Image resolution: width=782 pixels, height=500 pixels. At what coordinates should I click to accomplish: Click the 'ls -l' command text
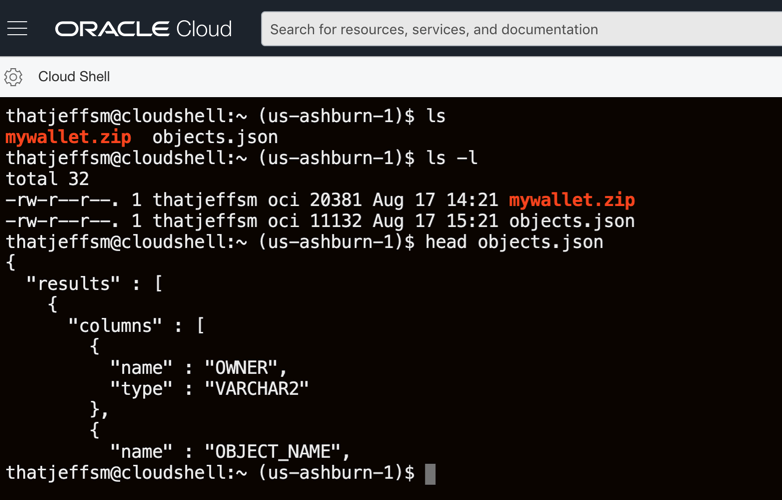click(x=451, y=158)
